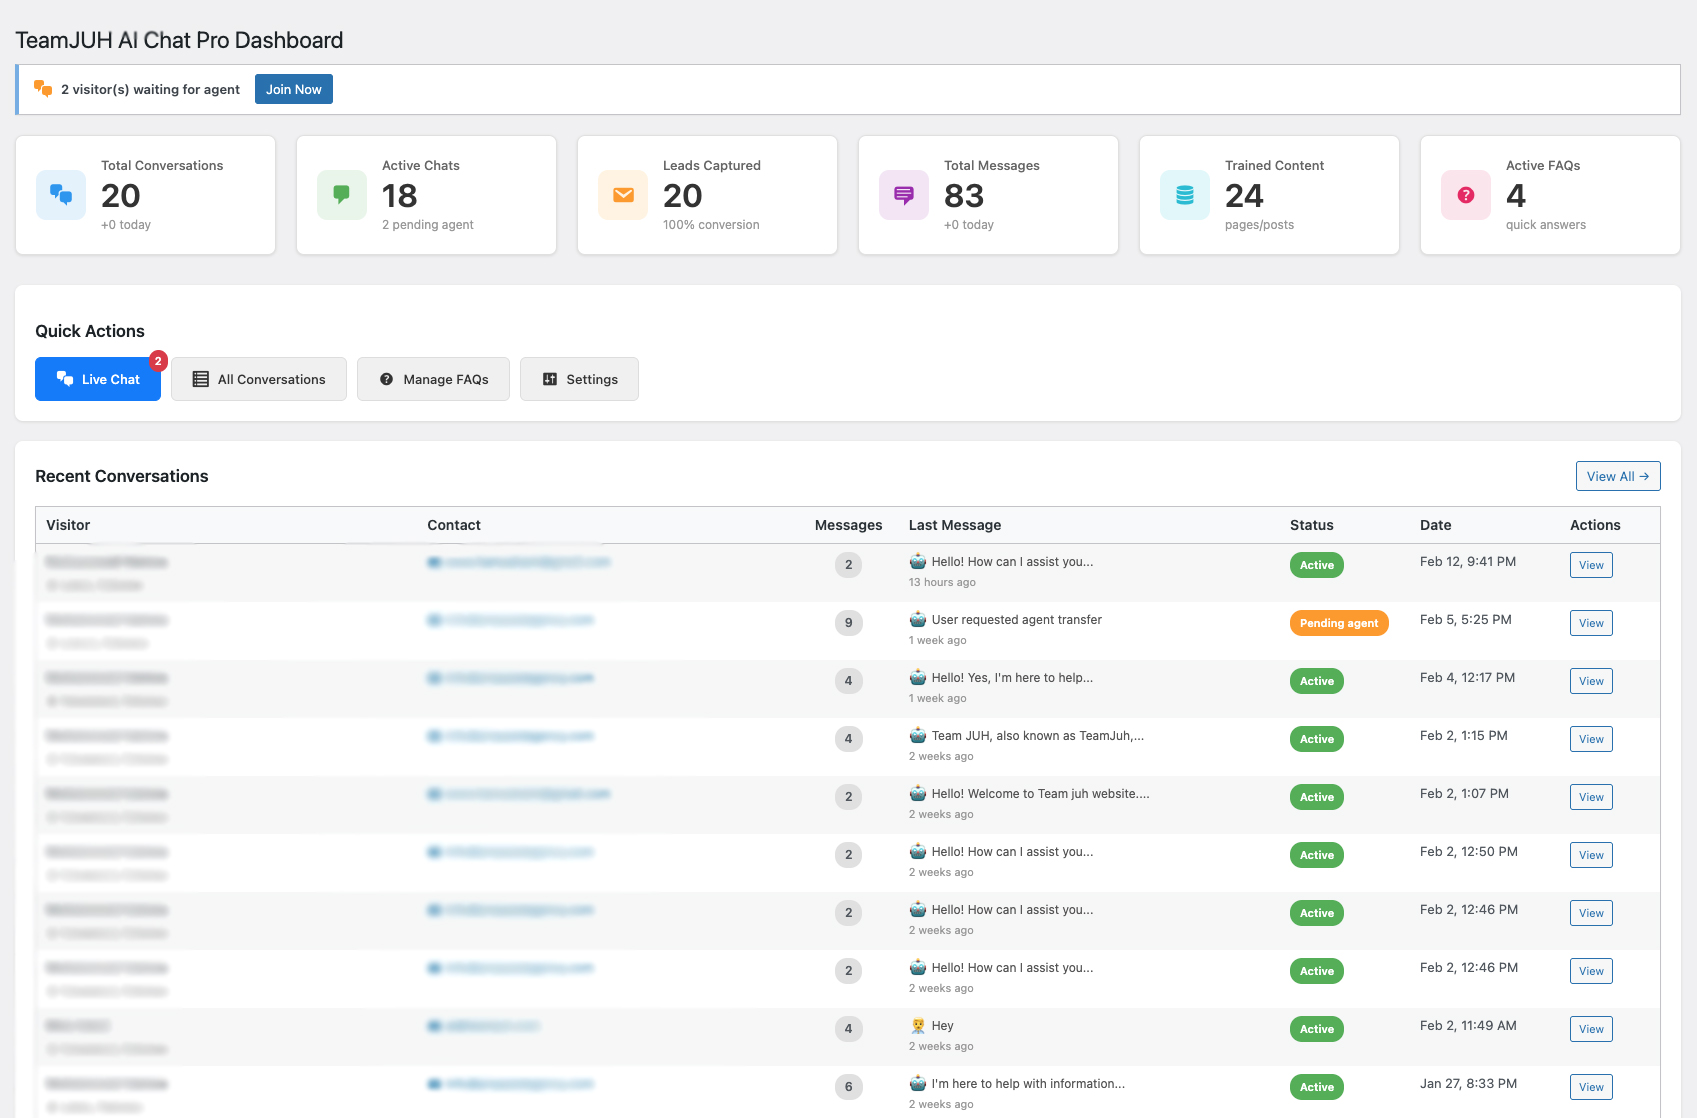This screenshot has width=1697, height=1118.
Task: Click the Total Messages purple message icon
Action: pyautogui.click(x=903, y=195)
